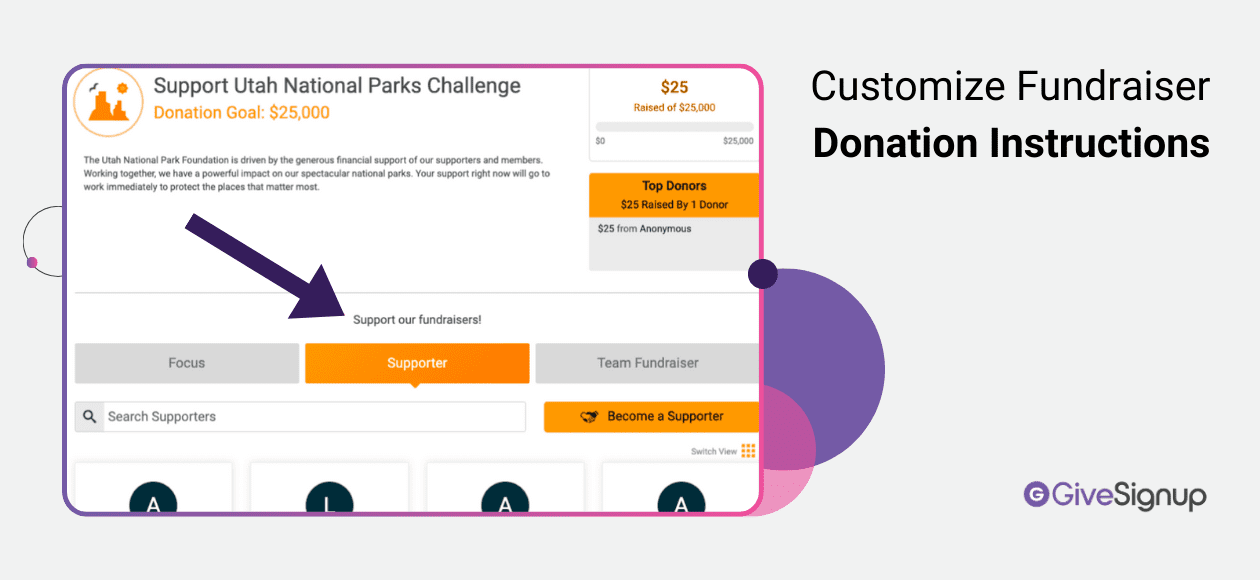Switch to the Focus tab
The width and height of the screenshot is (1260, 580).
coord(186,363)
